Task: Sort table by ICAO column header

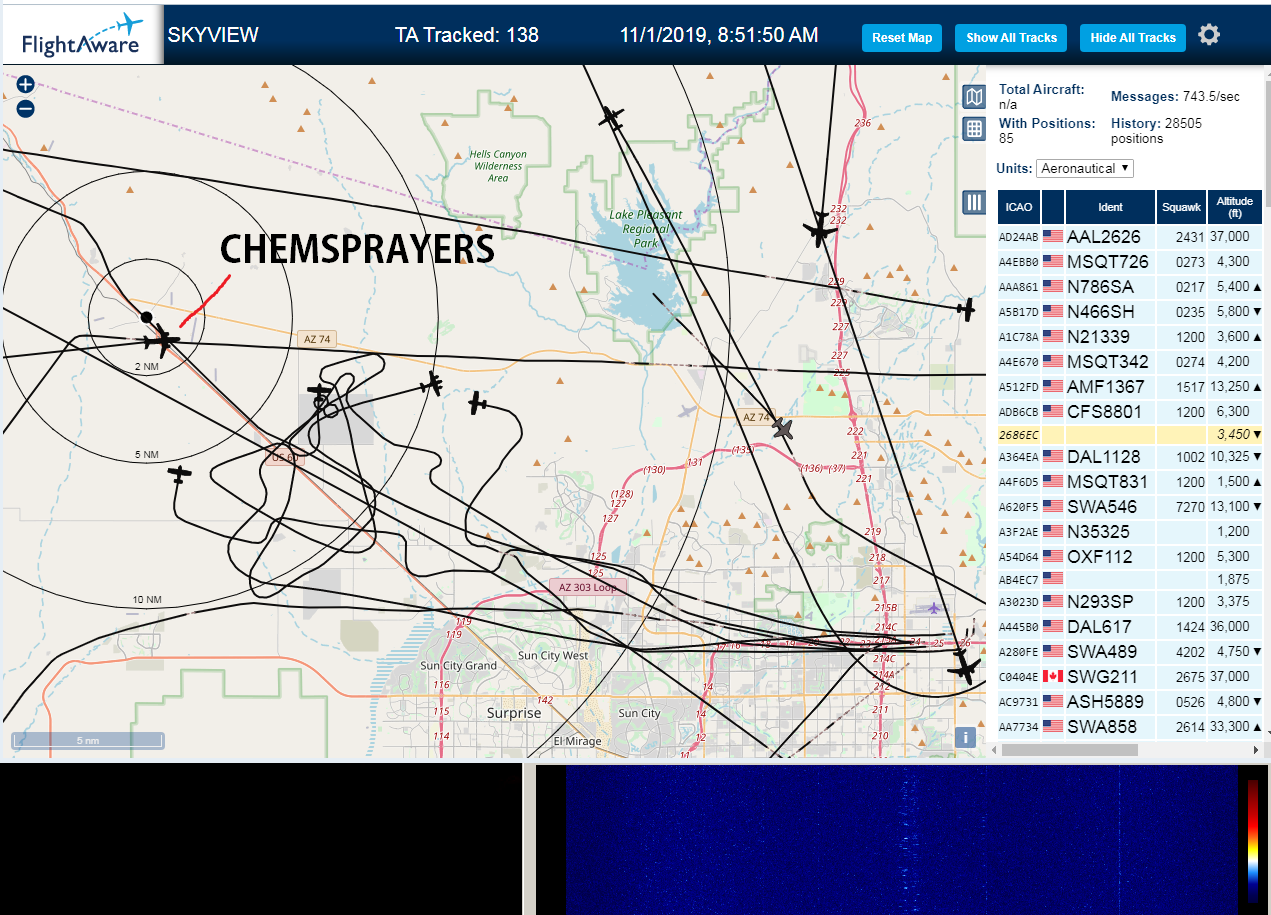Action: [x=1019, y=207]
